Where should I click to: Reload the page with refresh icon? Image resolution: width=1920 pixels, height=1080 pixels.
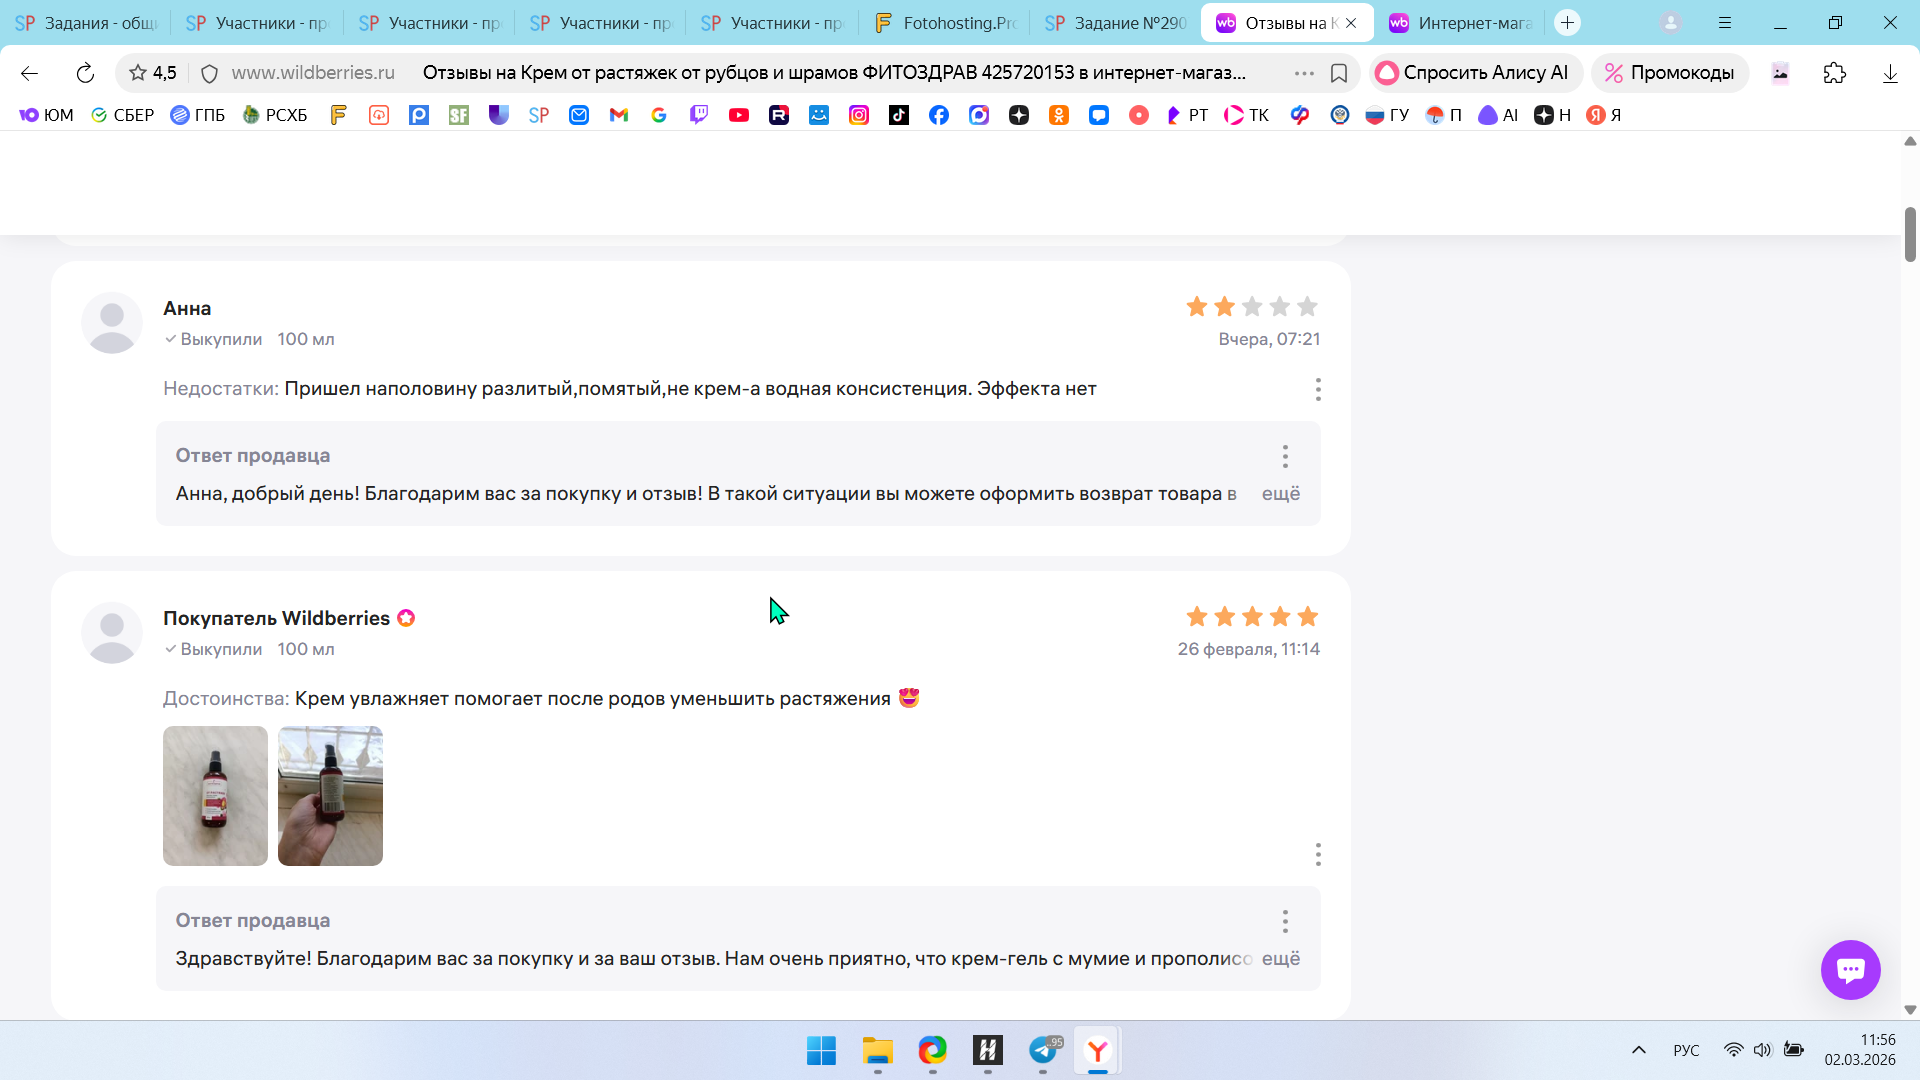pos(85,73)
